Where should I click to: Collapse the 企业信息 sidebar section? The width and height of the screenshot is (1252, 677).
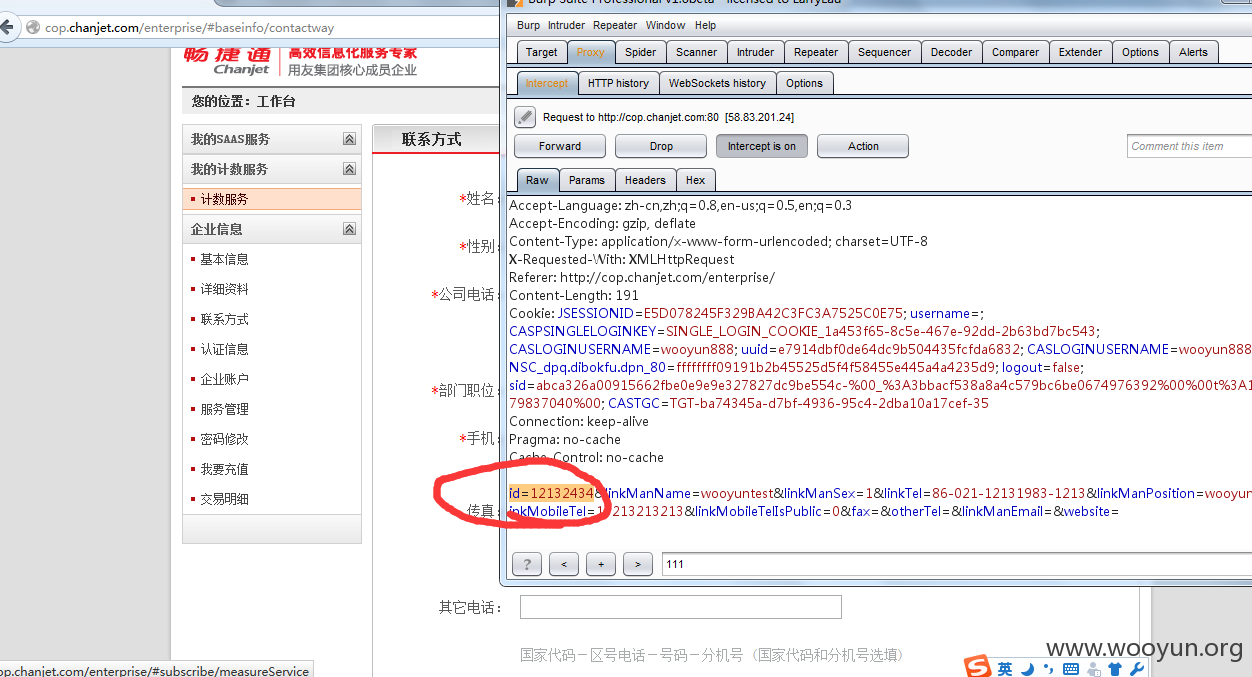tap(349, 229)
